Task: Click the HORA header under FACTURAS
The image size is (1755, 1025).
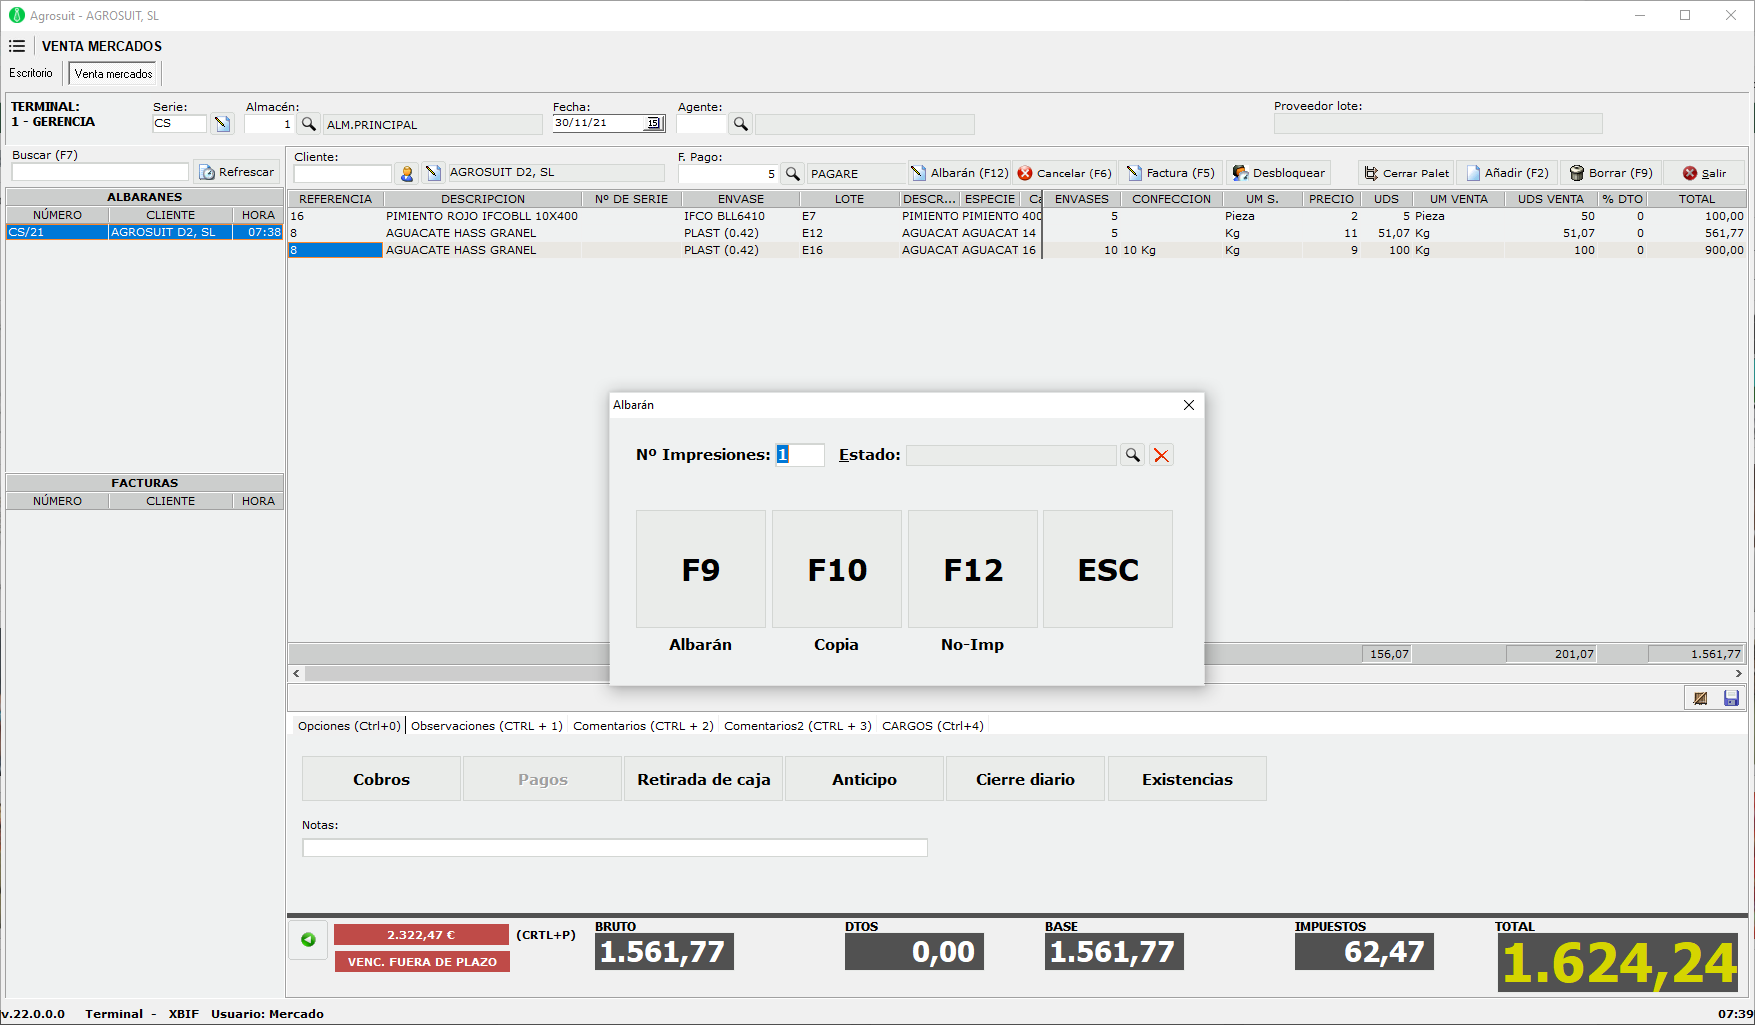Action: tap(258, 501)
